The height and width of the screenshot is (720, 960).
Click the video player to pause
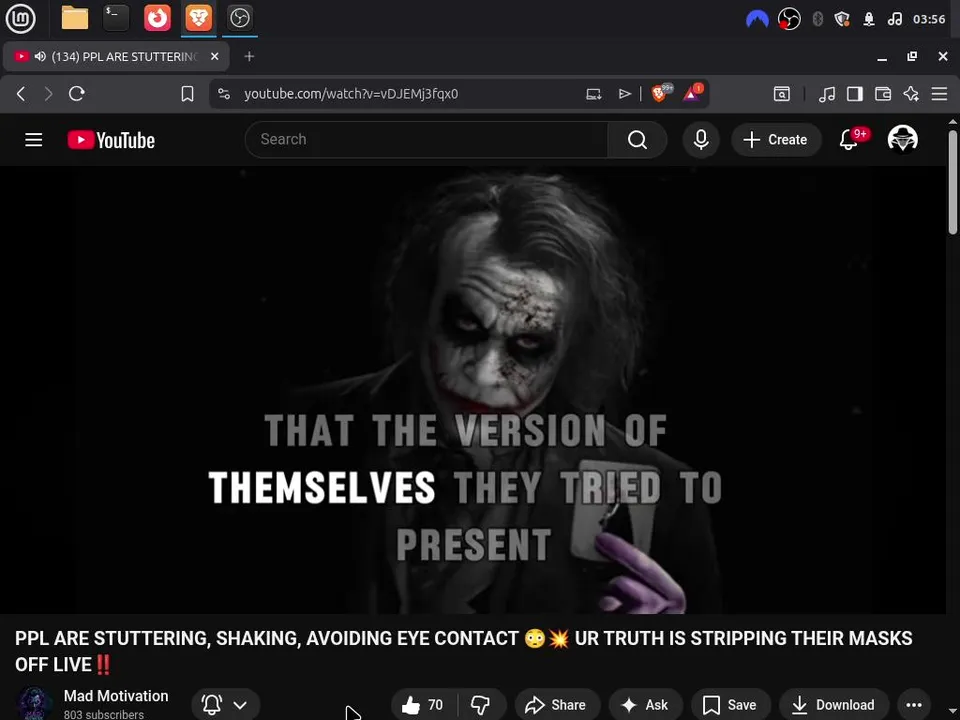pyautogui.click(x=473, y=389)
